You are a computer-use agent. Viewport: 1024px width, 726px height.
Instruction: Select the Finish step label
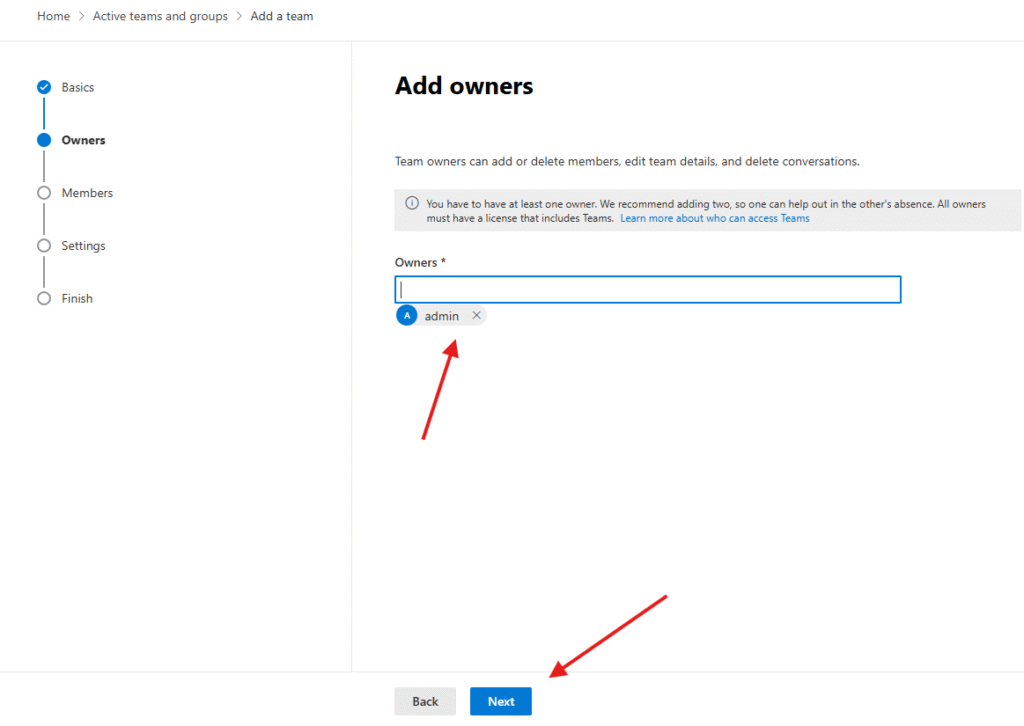coord(77,299)
